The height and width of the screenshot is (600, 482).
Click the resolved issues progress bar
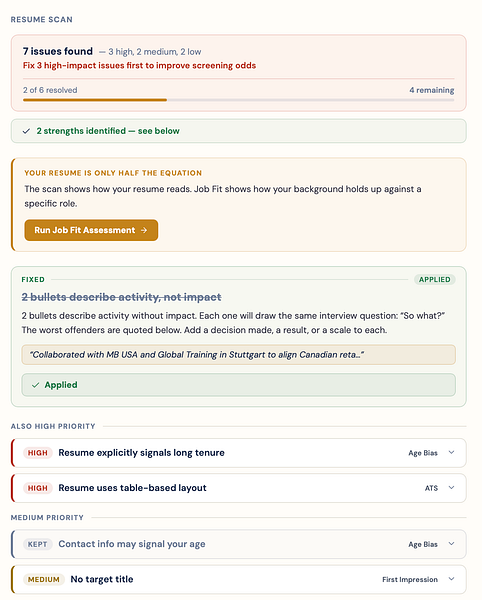click(238, 100)
